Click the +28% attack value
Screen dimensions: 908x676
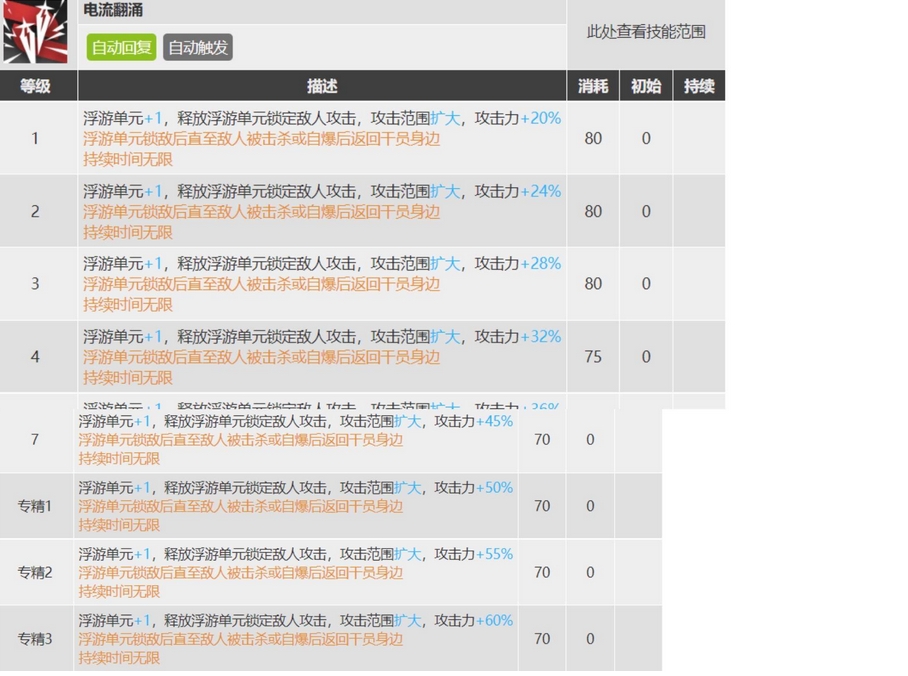(540, 264)
